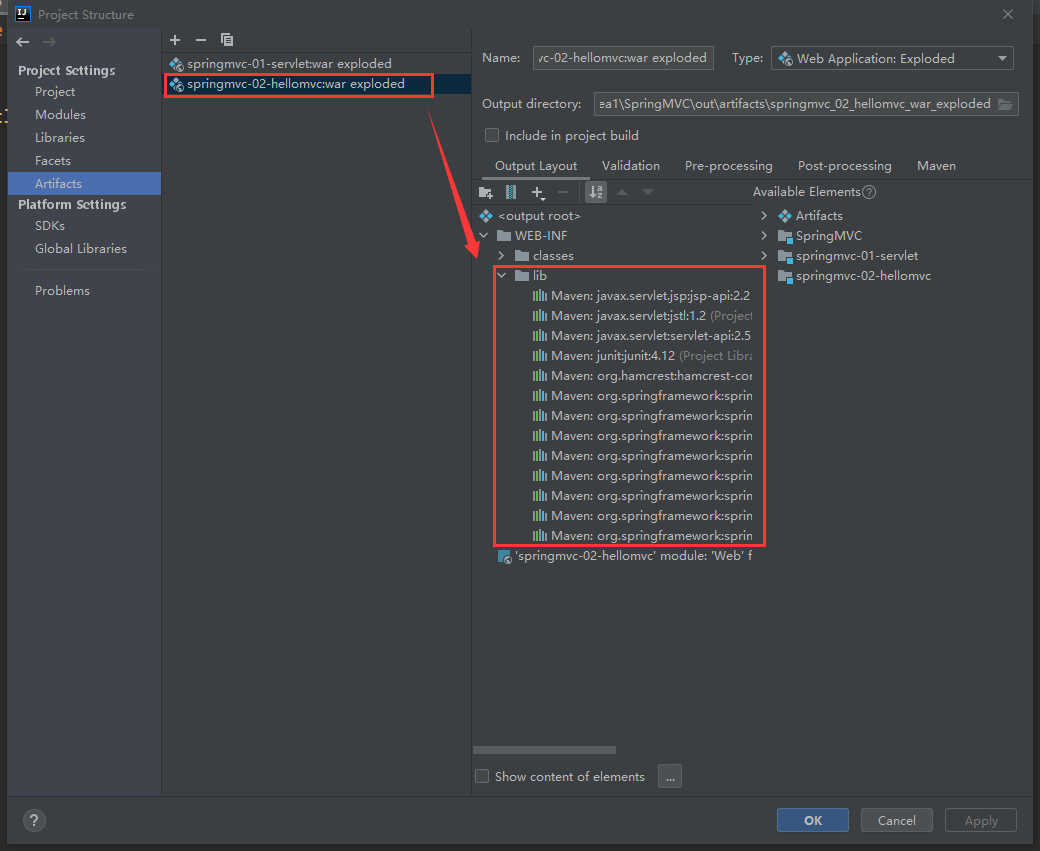The width and height of the screenshot is (1040, 851).
Task: Click the Output directory path field
Action: click(x=795, y=104)
